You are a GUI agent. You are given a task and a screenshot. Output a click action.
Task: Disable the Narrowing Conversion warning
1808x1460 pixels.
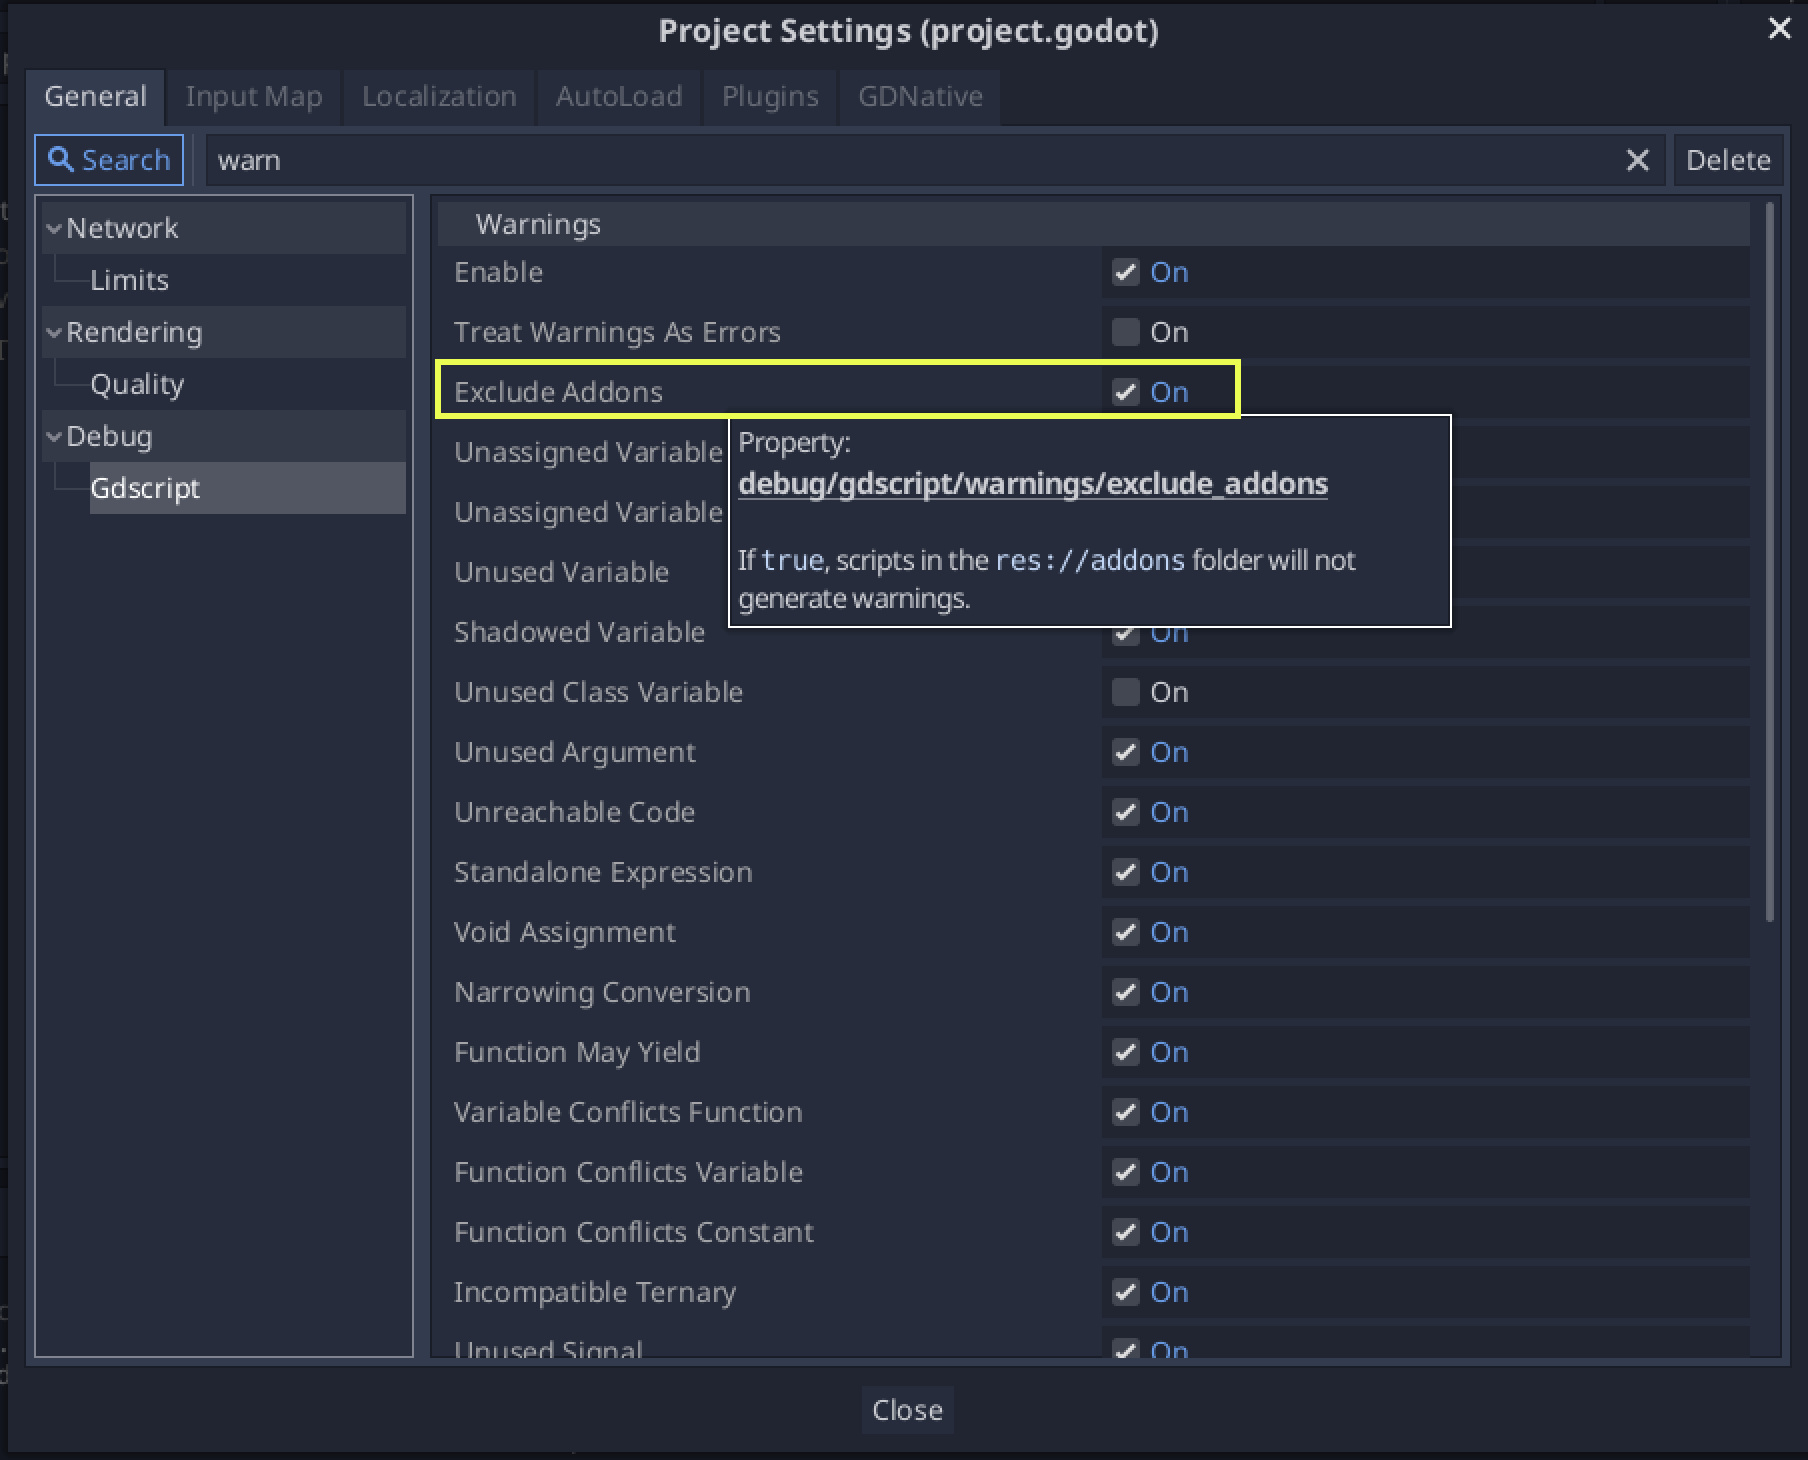[1126, 992]
